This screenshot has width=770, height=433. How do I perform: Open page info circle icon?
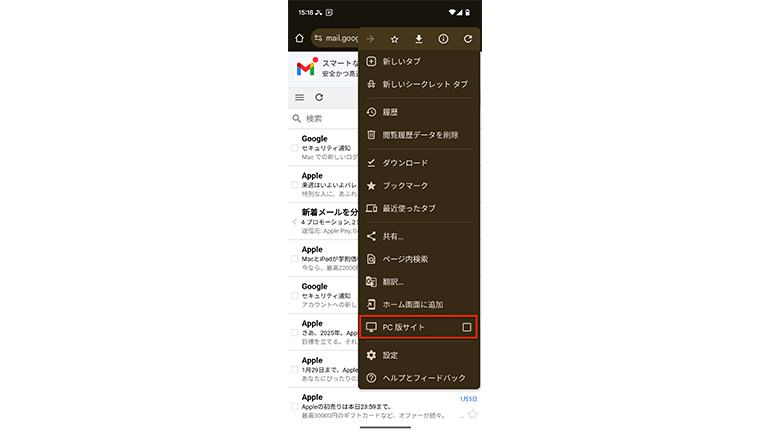click(x=443, y=39)
